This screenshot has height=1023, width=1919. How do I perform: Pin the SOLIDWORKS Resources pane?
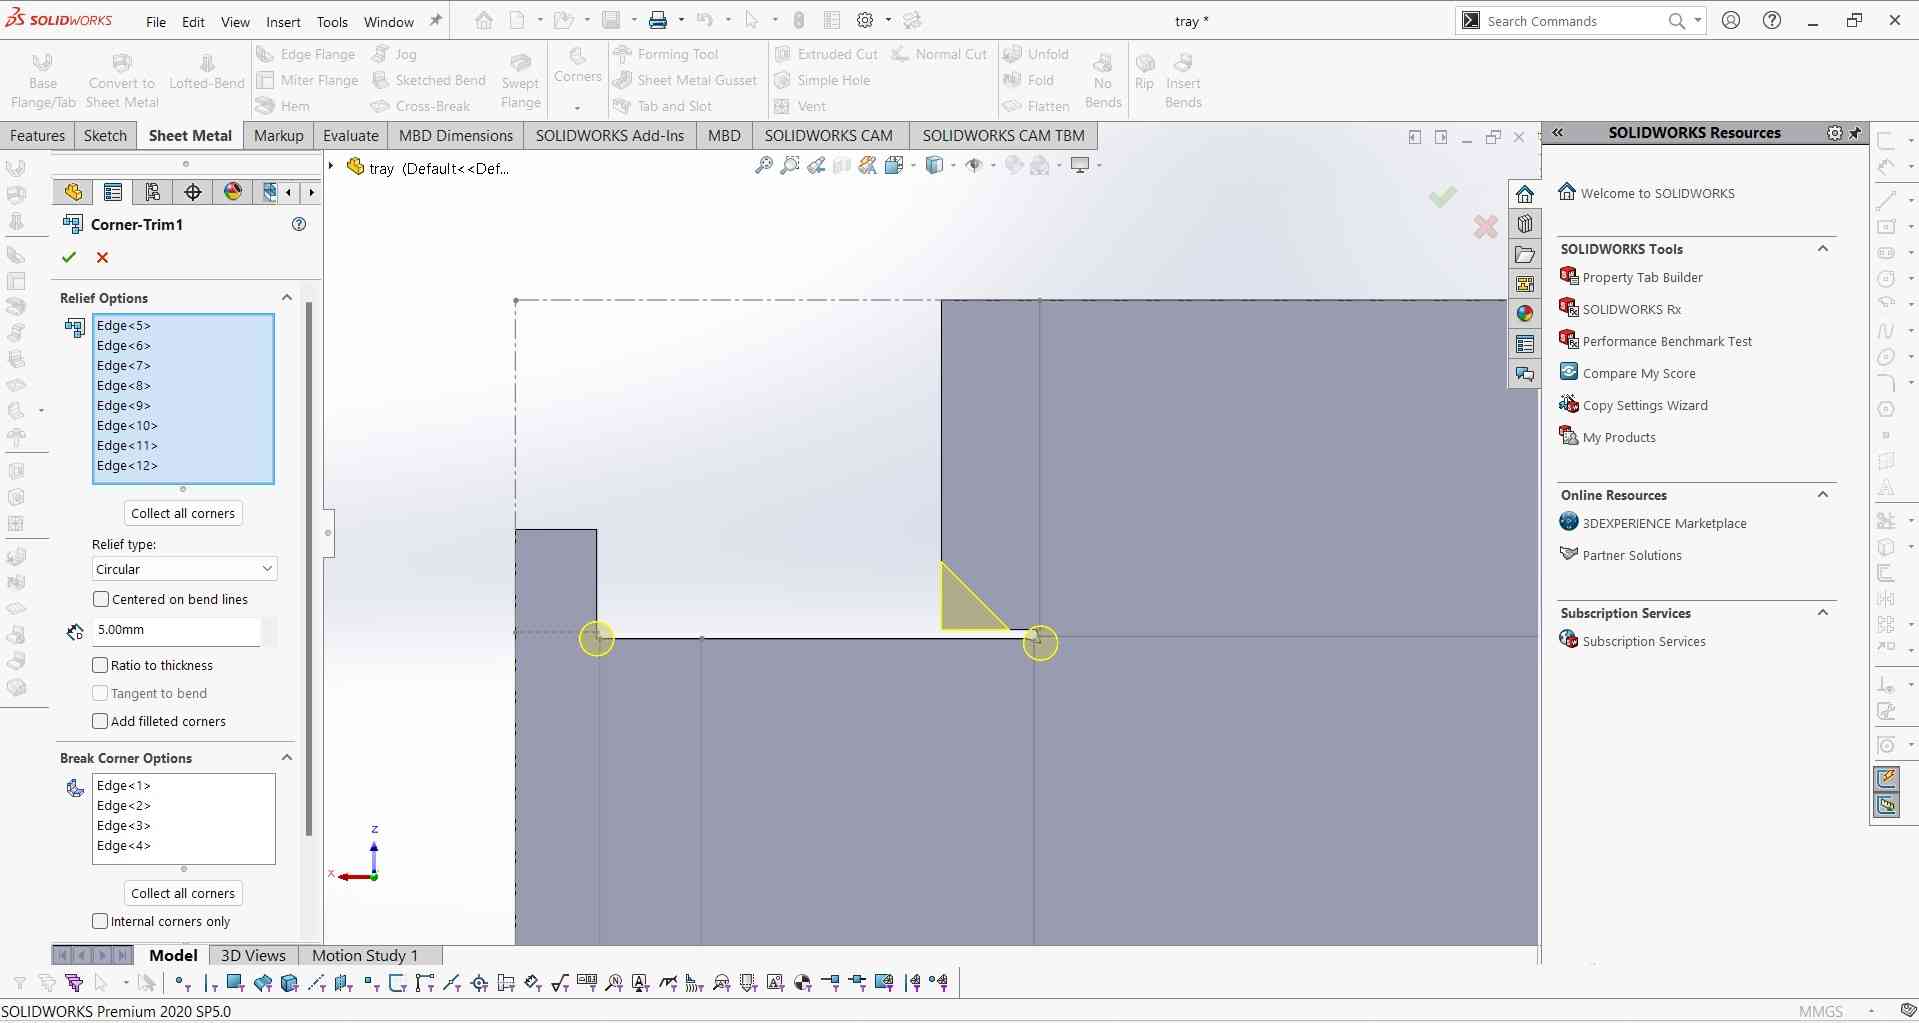[1855, 132]
